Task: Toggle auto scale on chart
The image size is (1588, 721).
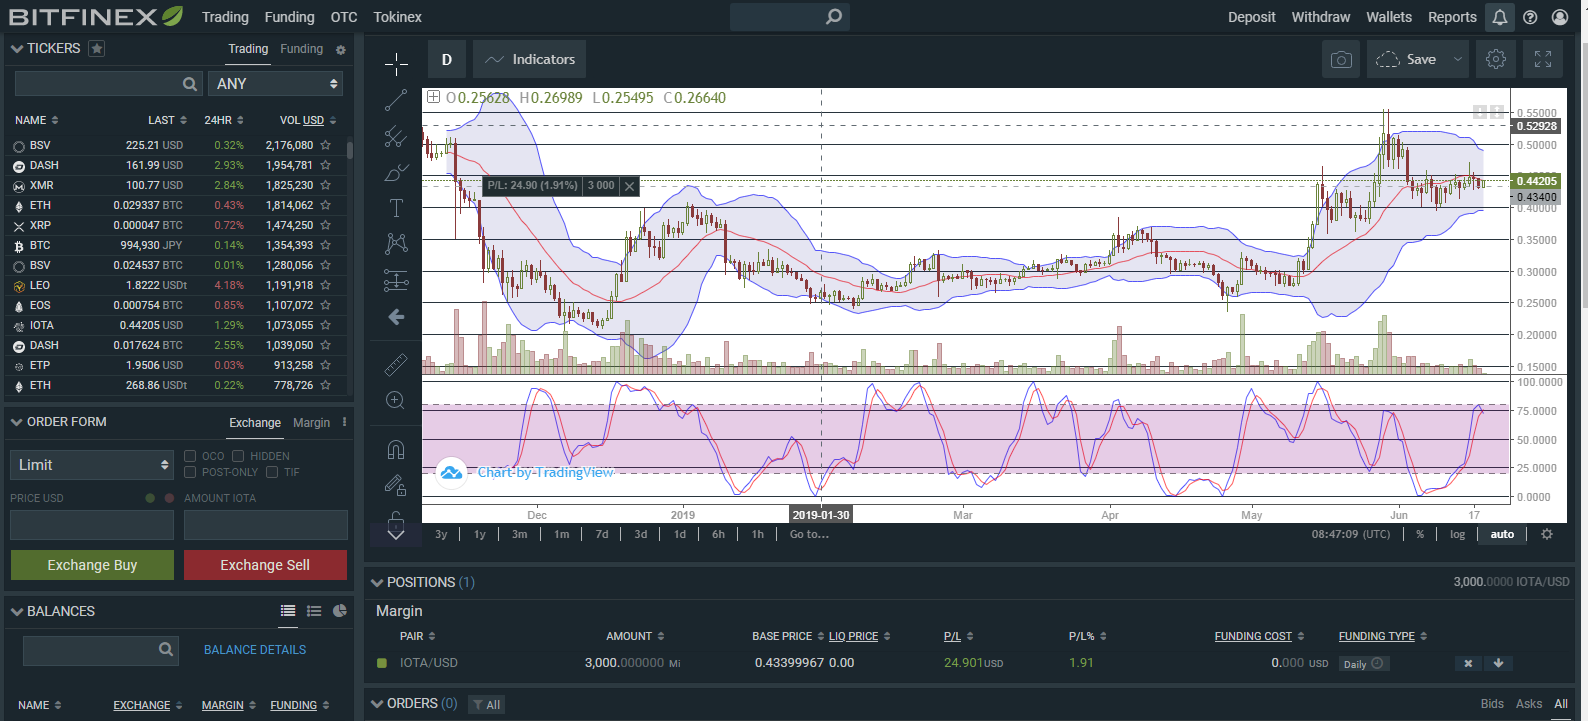Action: 1502,534
